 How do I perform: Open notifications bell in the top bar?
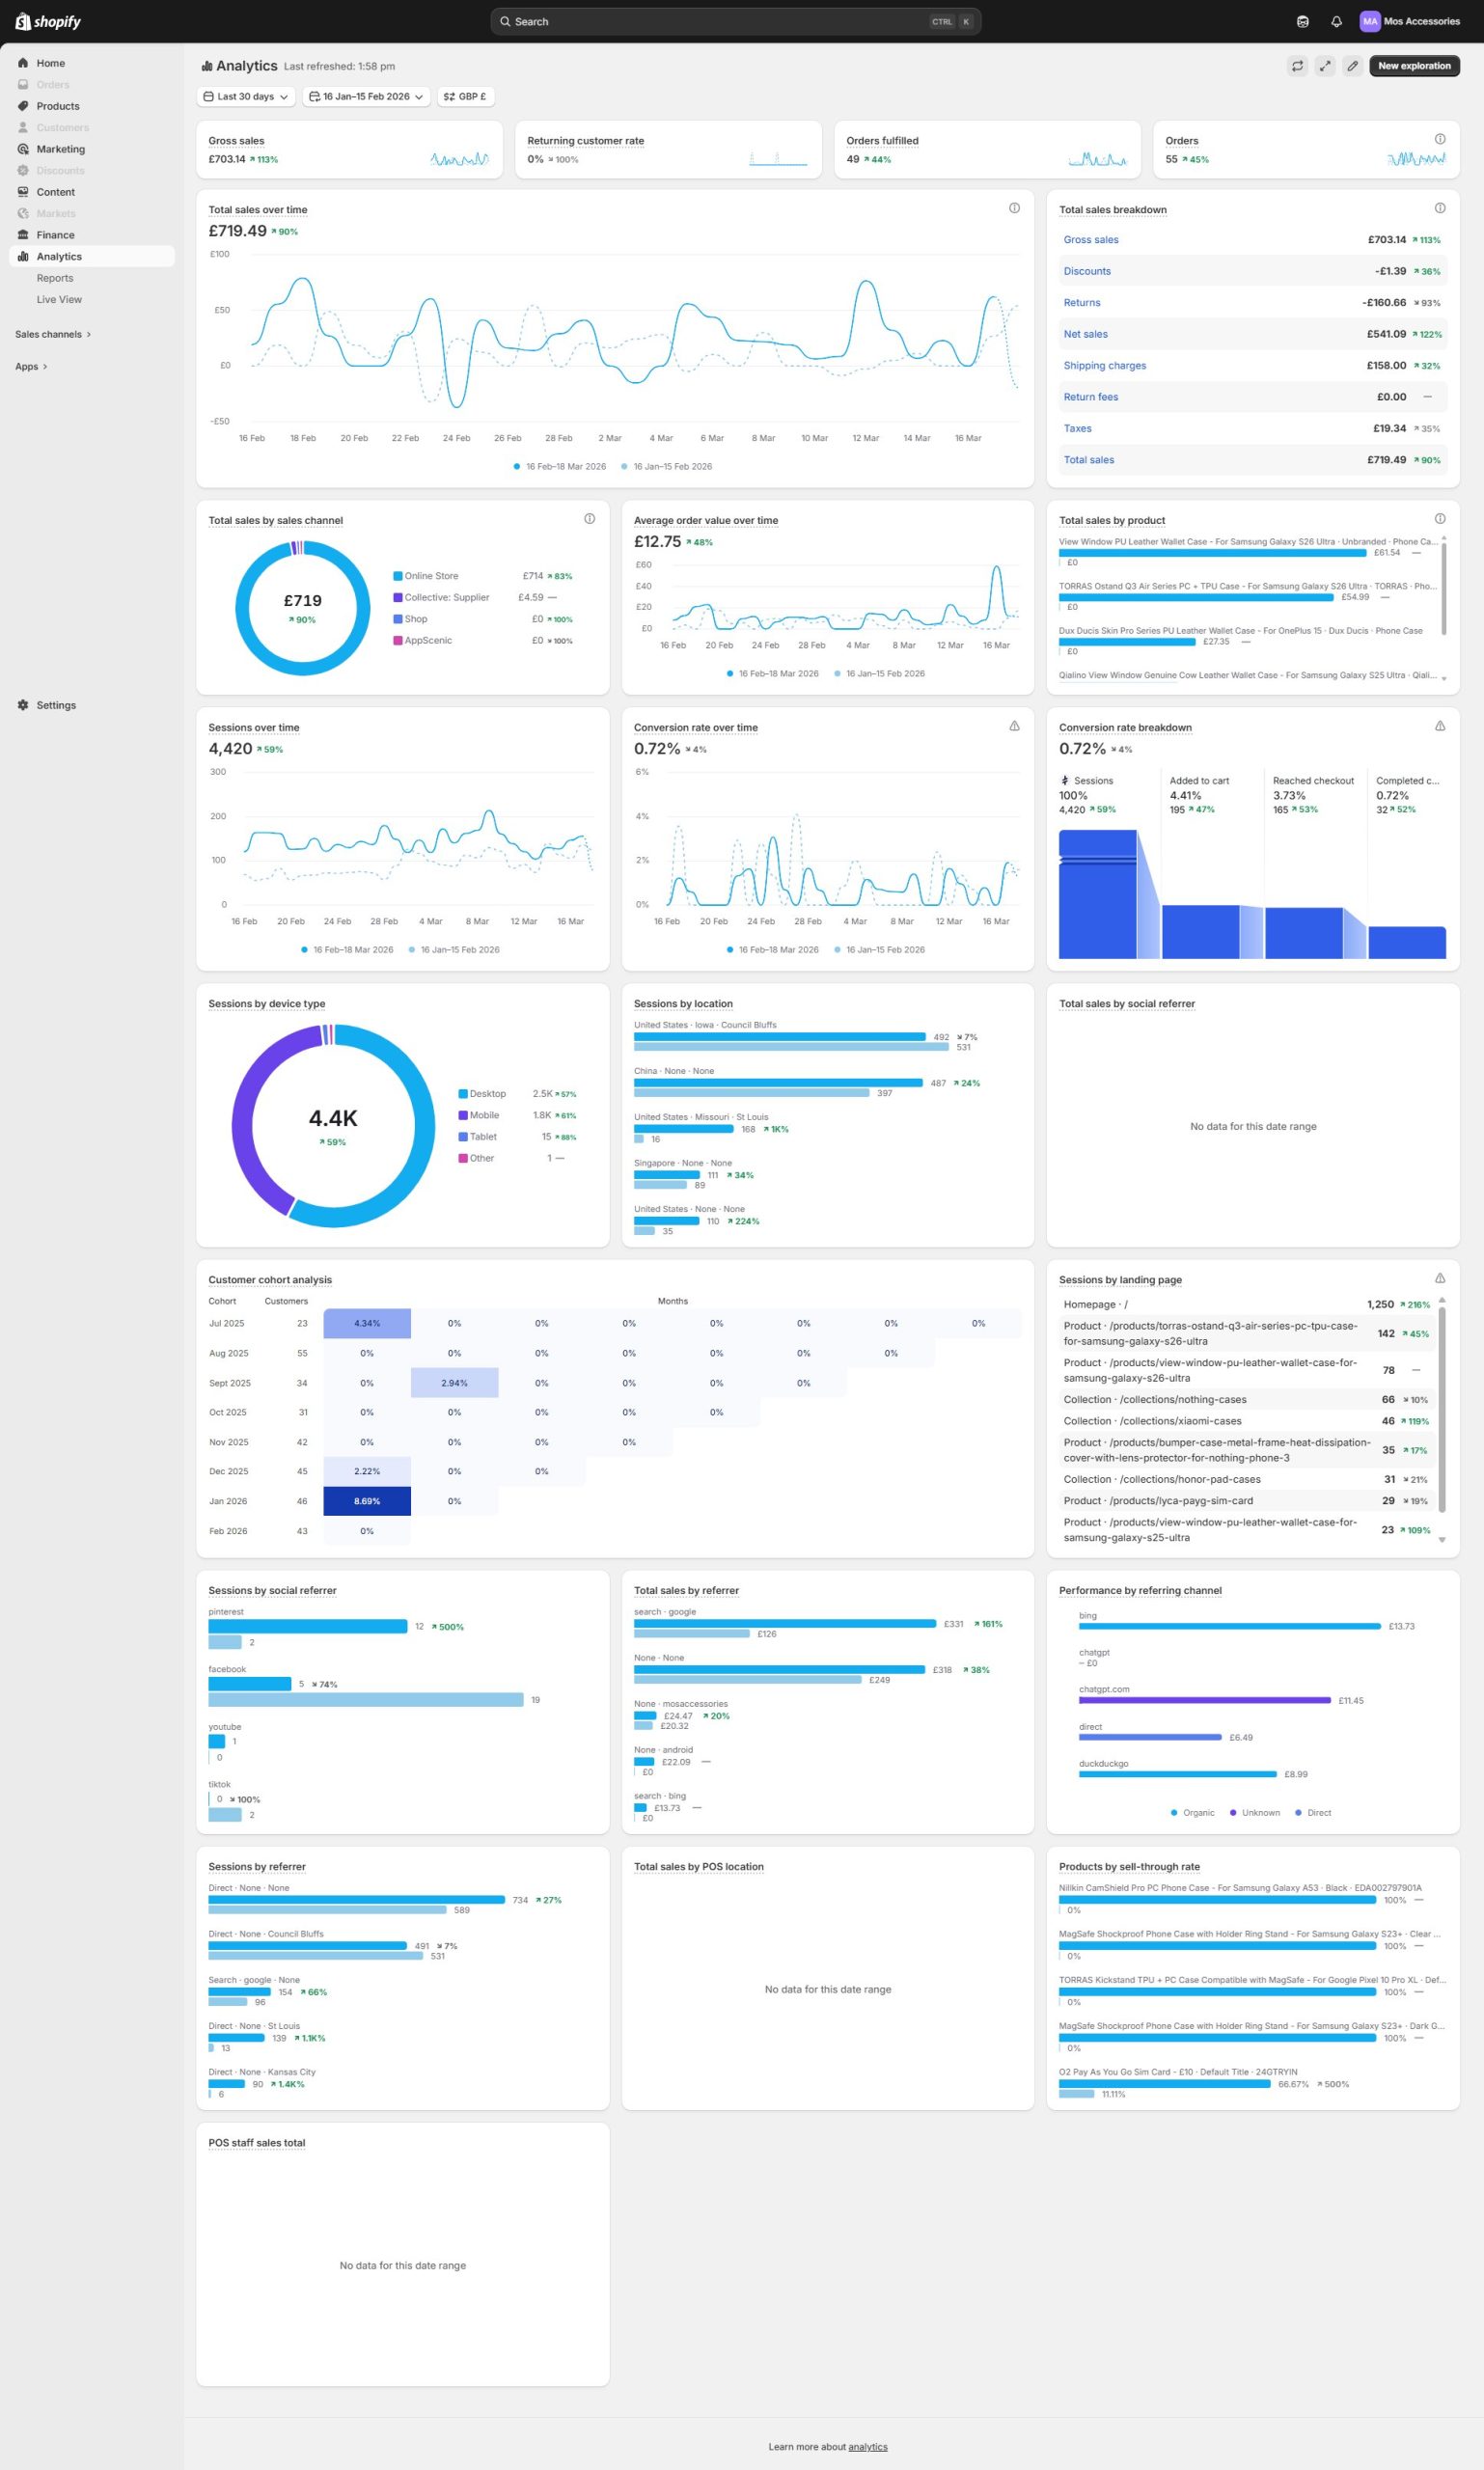tap(1336, 21)
